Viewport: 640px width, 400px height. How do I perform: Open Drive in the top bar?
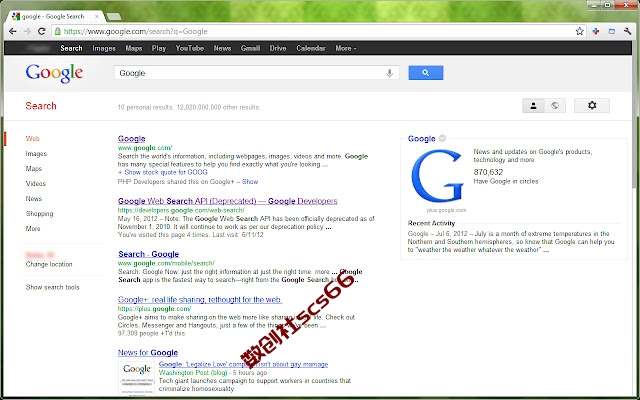click(278, 48)
